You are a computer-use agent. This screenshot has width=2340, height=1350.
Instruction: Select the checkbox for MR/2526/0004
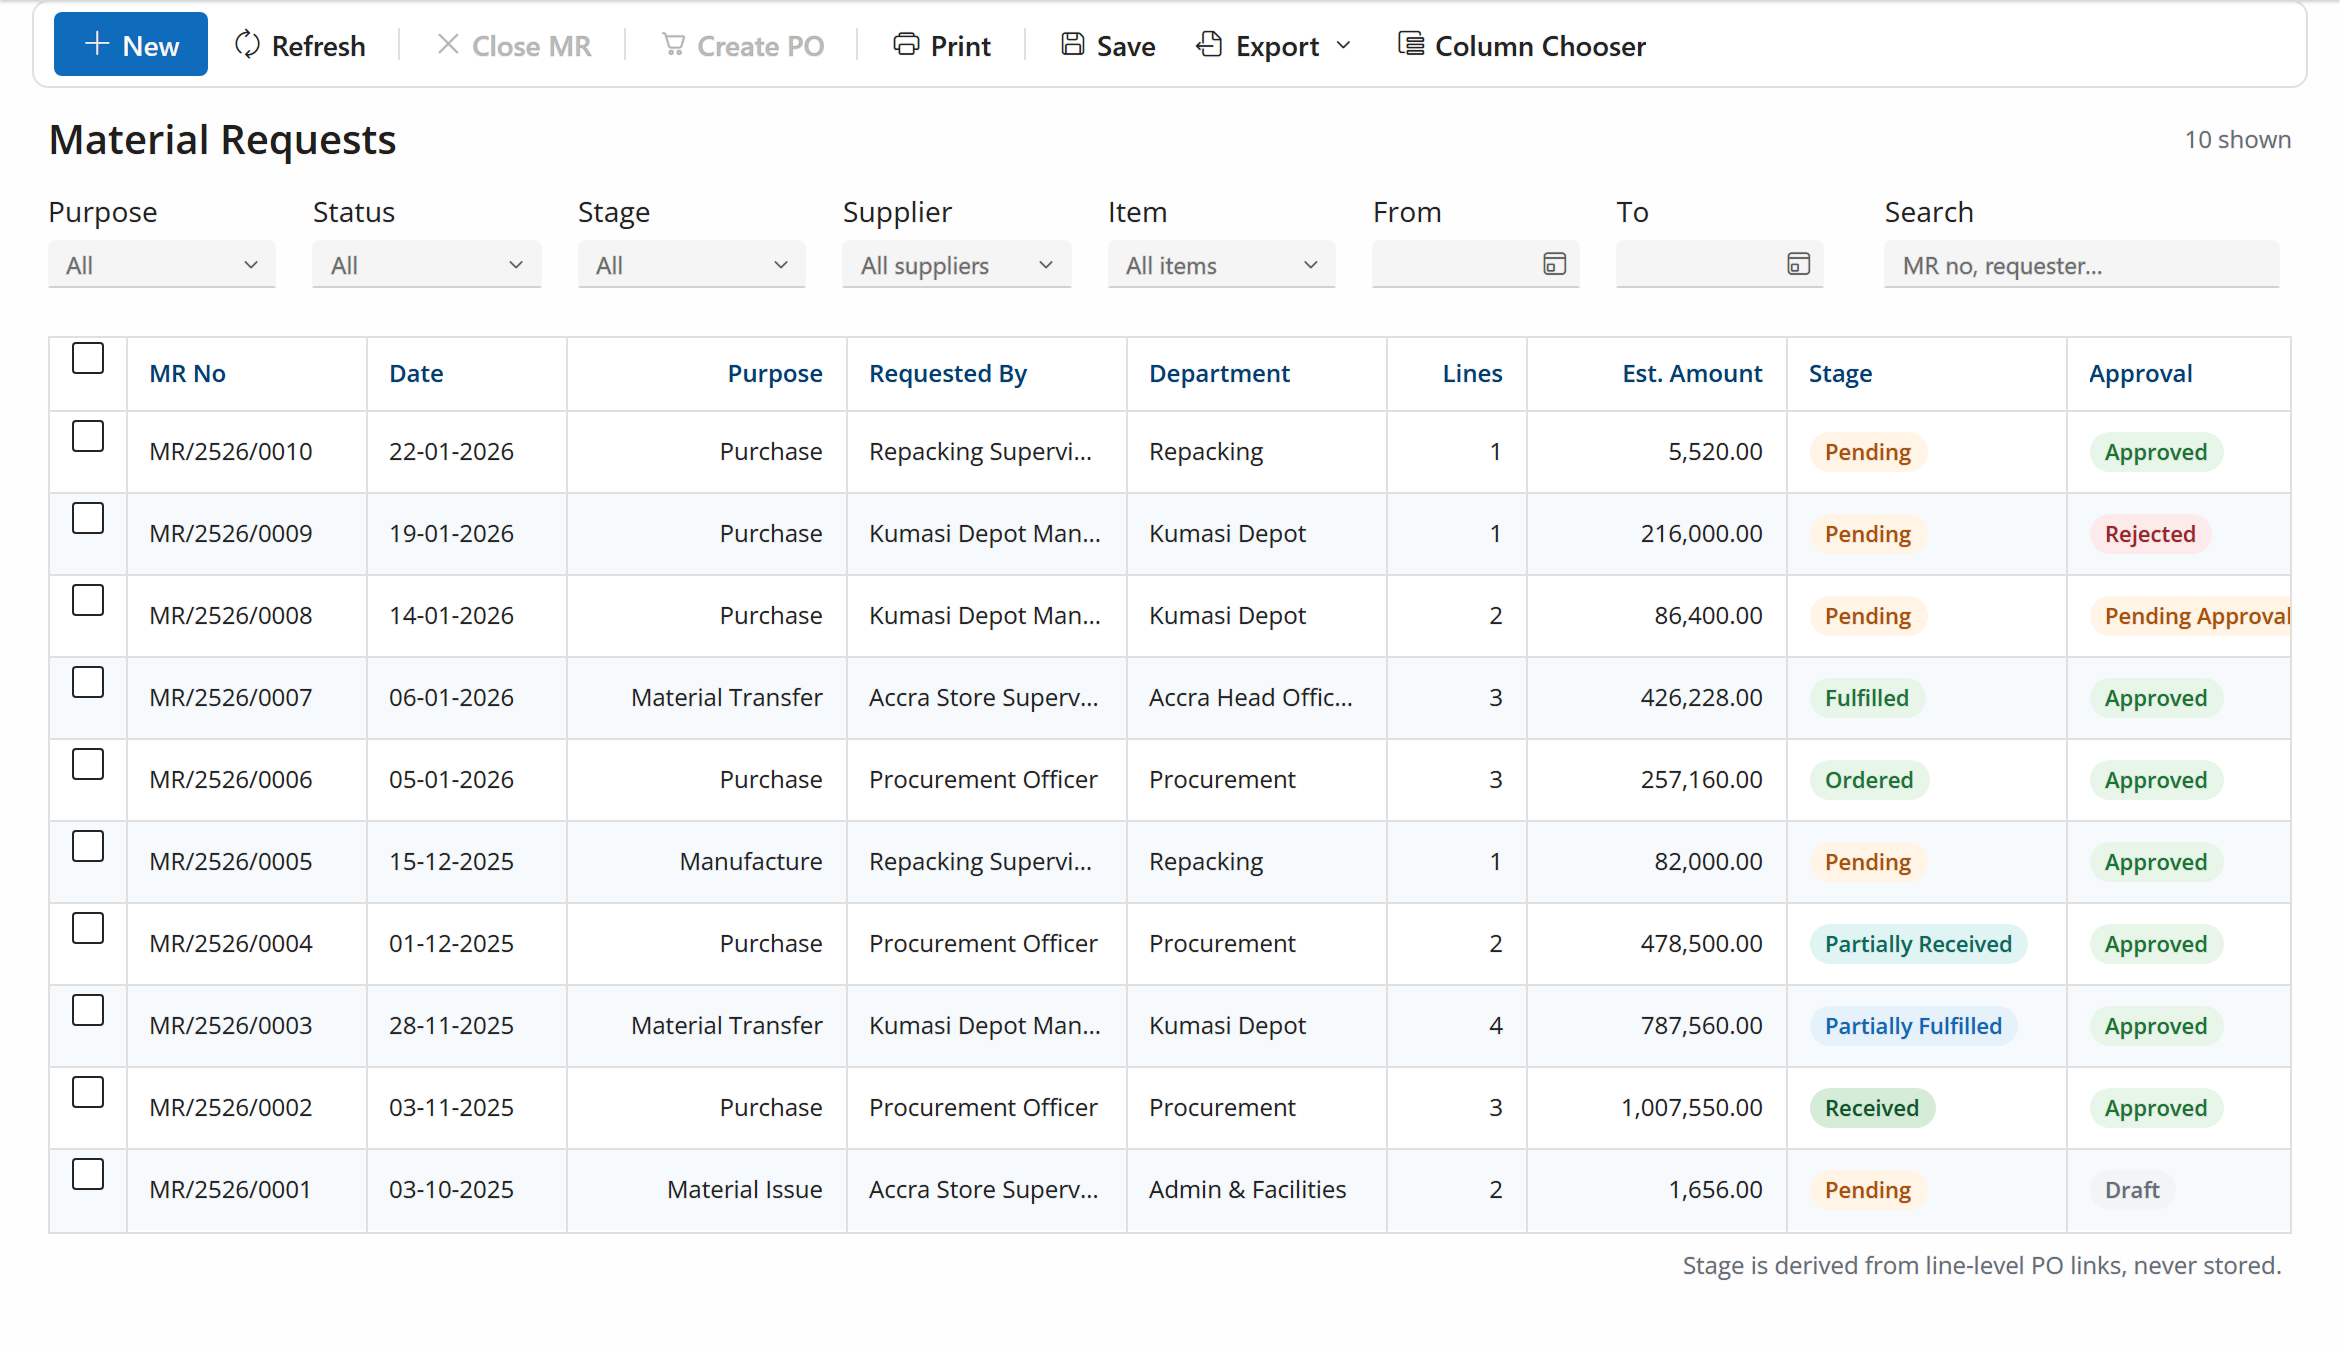point(88,928)
